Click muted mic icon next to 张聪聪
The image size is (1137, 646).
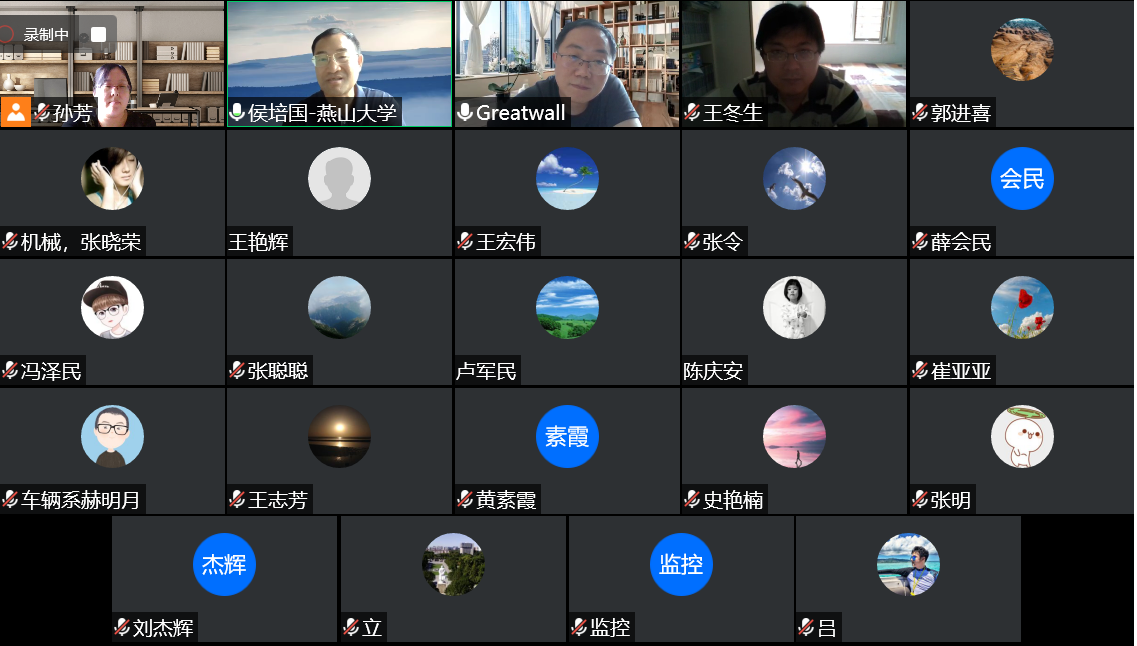[237, 370]
